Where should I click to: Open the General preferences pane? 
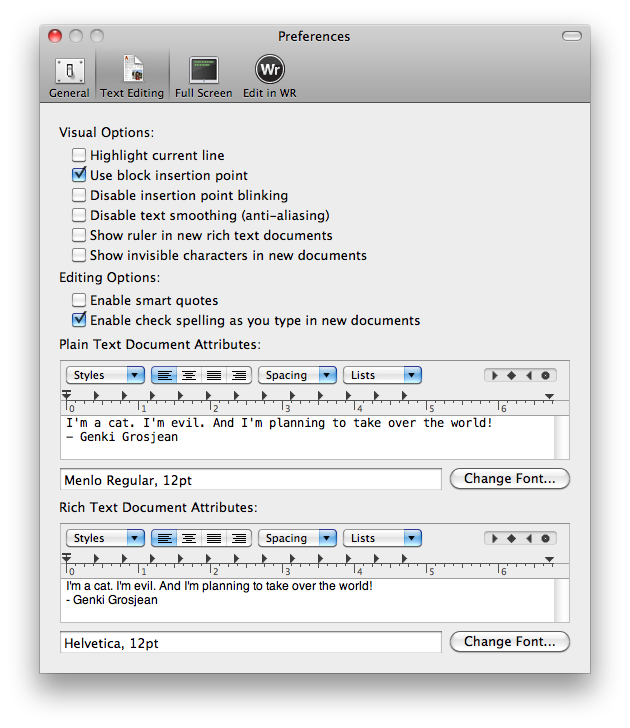(x=69, y=76)
